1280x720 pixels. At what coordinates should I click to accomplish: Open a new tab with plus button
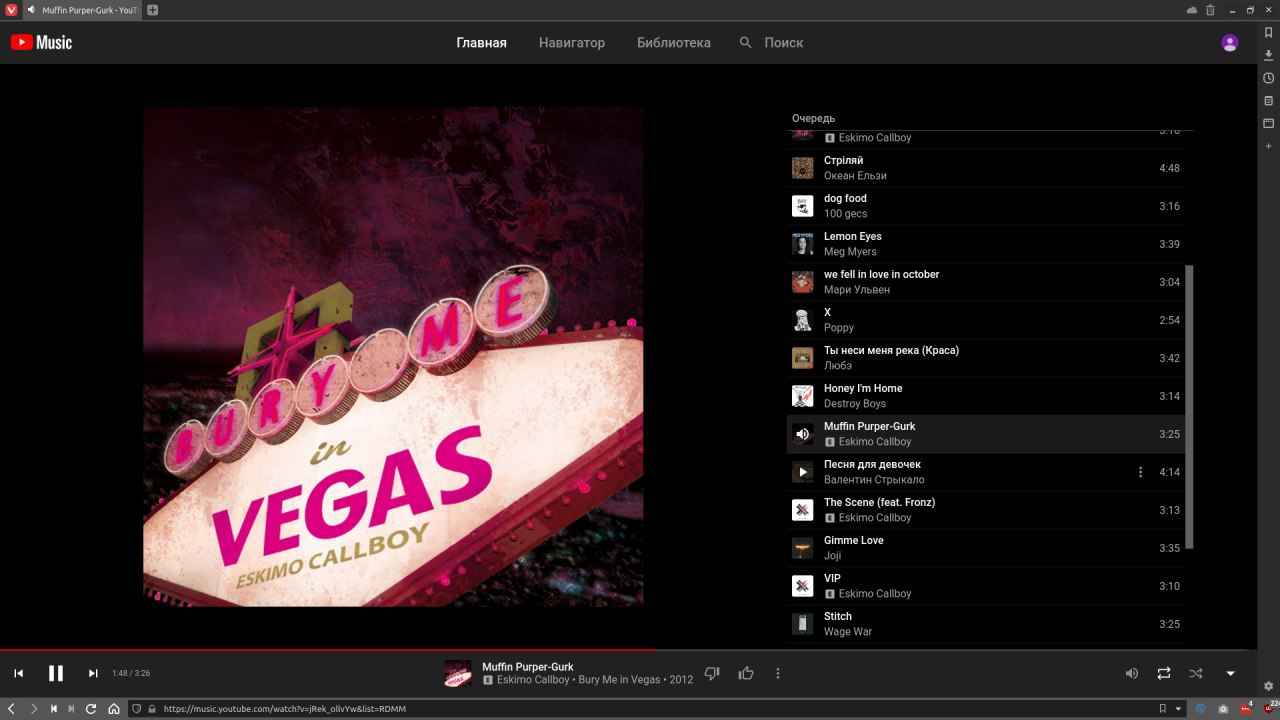[x=153, y=10]
